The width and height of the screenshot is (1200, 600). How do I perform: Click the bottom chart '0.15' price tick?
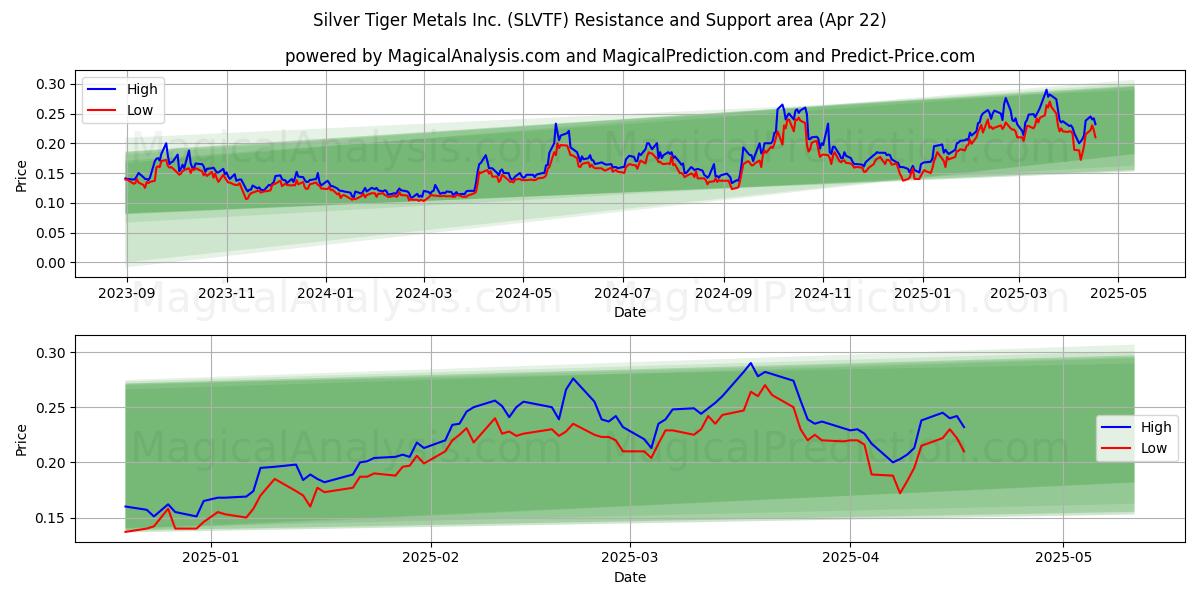52,518
